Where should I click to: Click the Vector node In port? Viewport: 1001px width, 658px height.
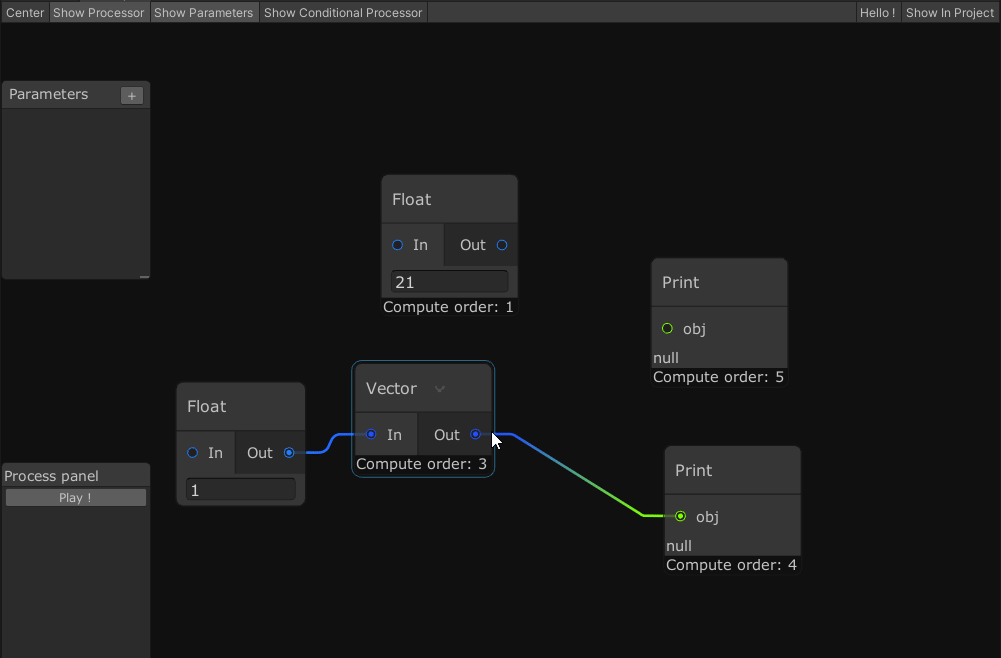pos(371,434)
